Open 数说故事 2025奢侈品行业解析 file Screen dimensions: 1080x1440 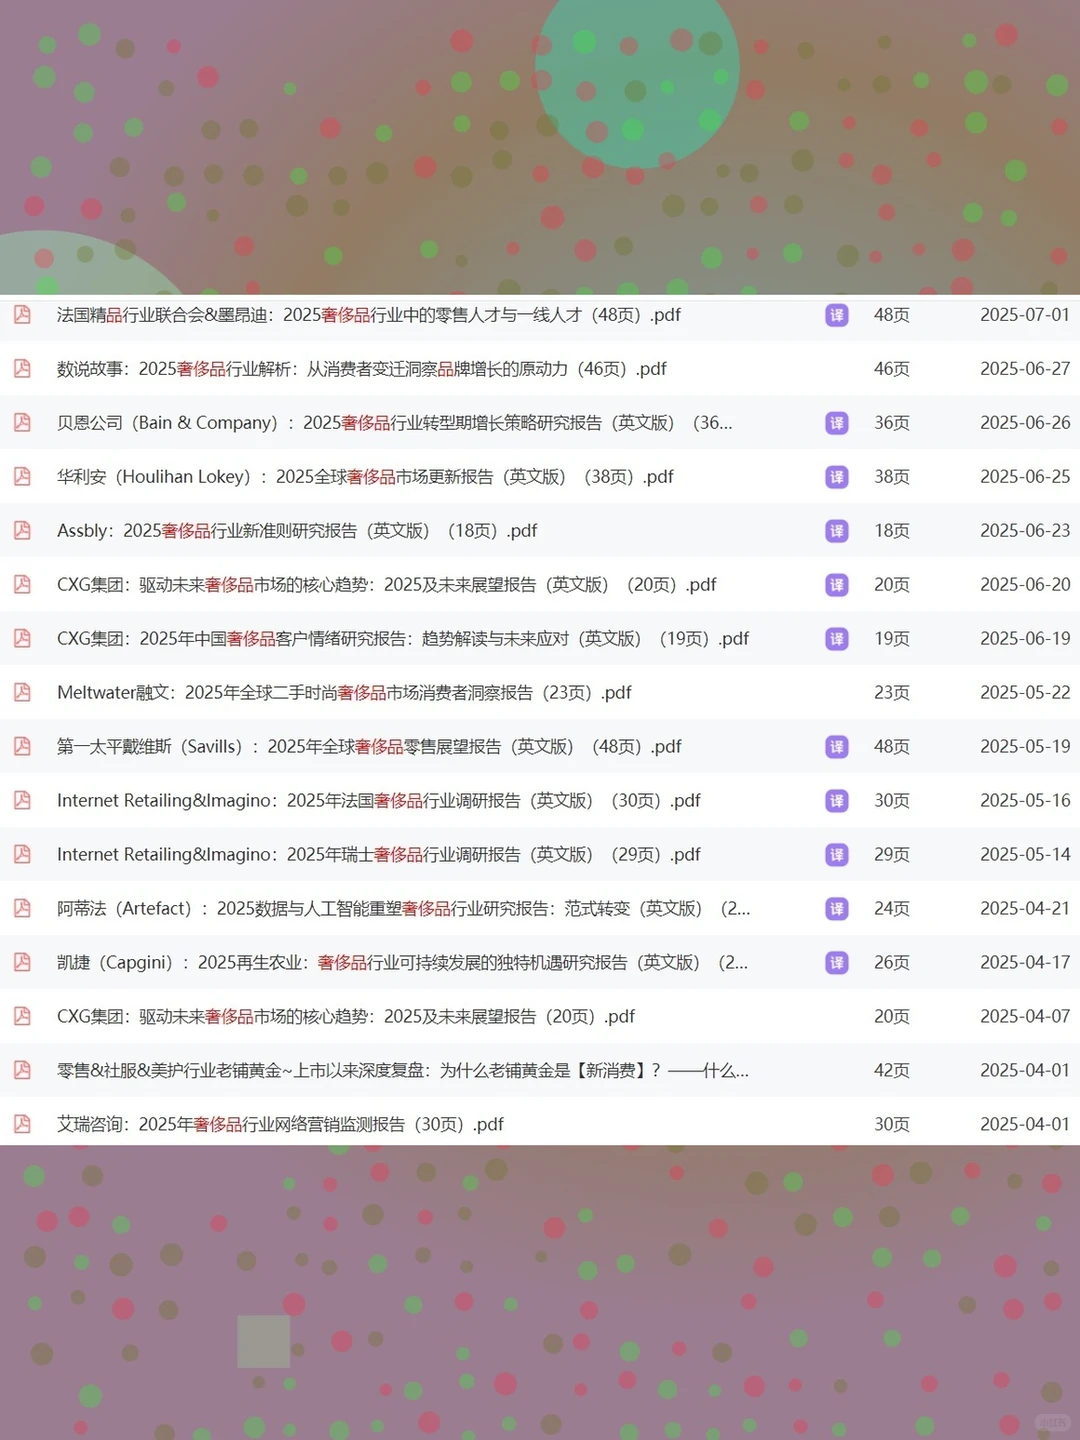coord(362,369)
